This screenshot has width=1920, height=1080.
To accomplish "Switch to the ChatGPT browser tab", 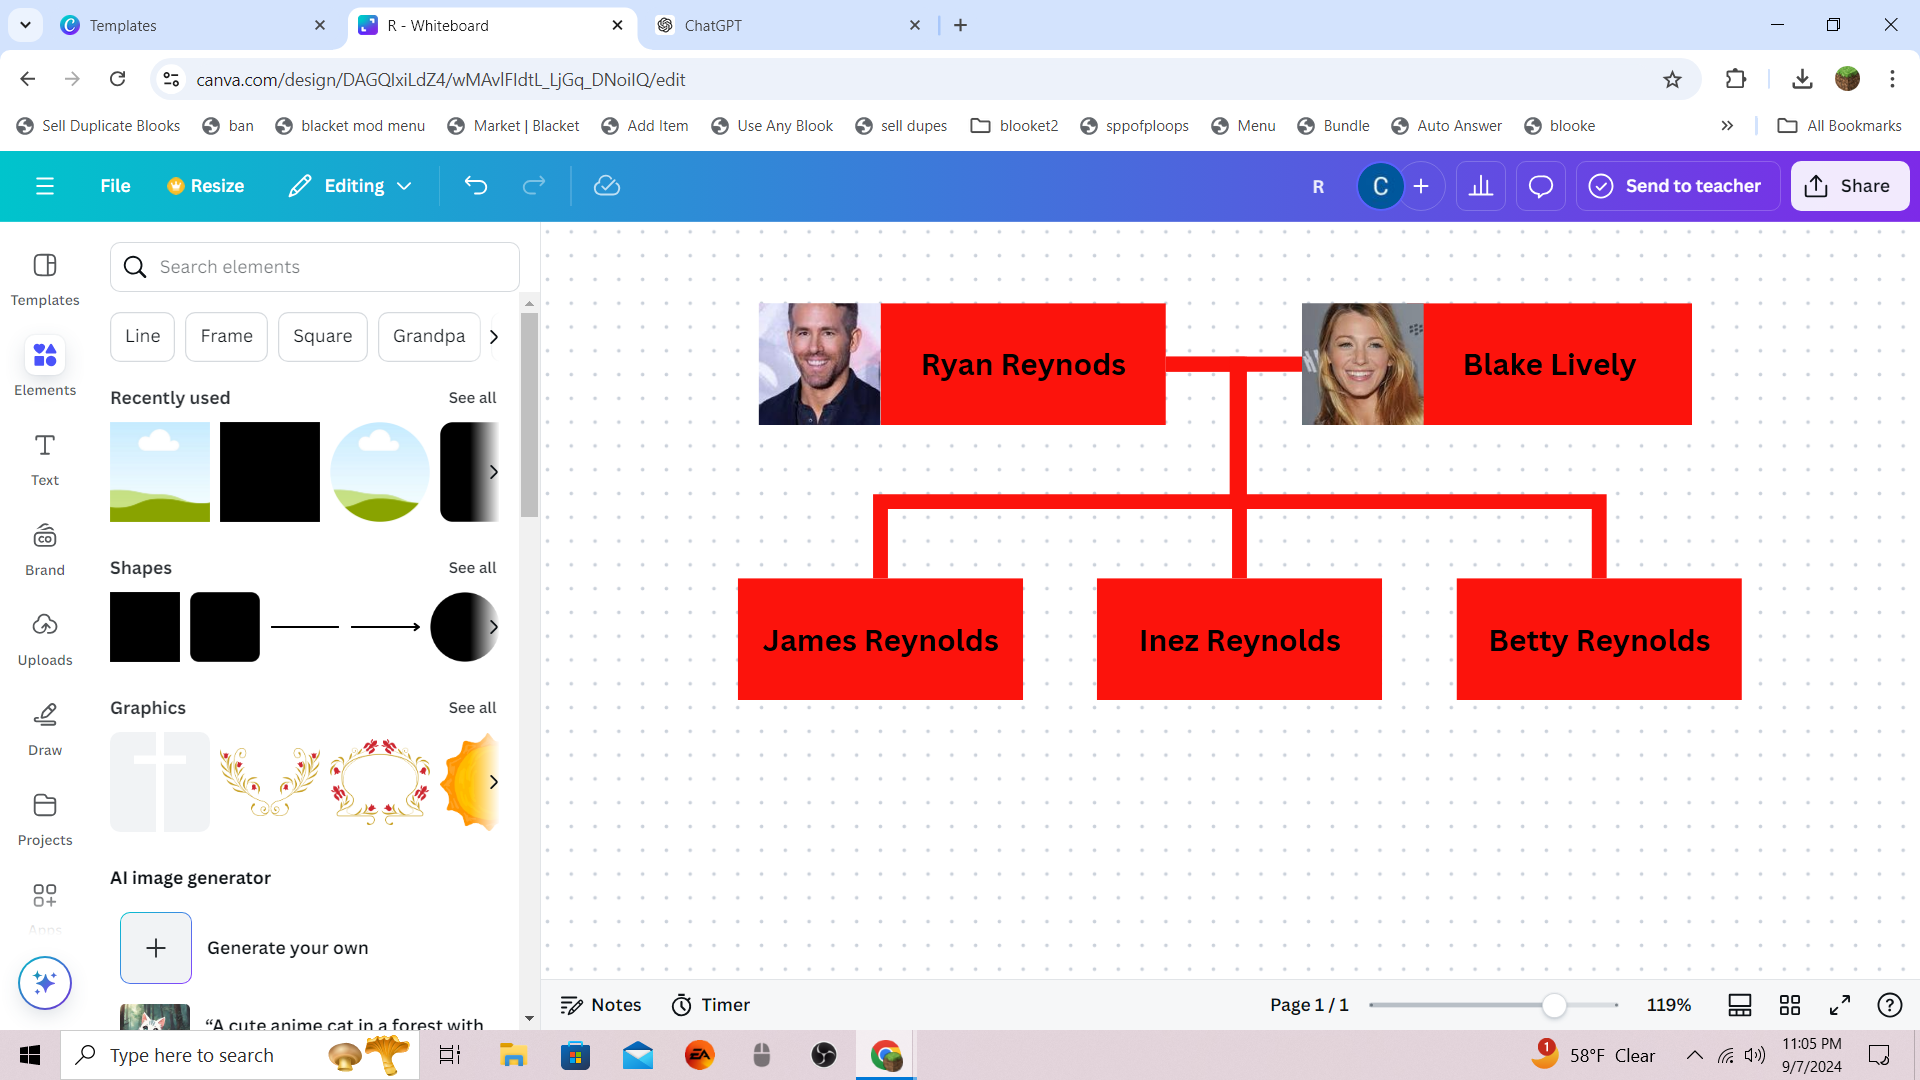I will coord(787,25).
